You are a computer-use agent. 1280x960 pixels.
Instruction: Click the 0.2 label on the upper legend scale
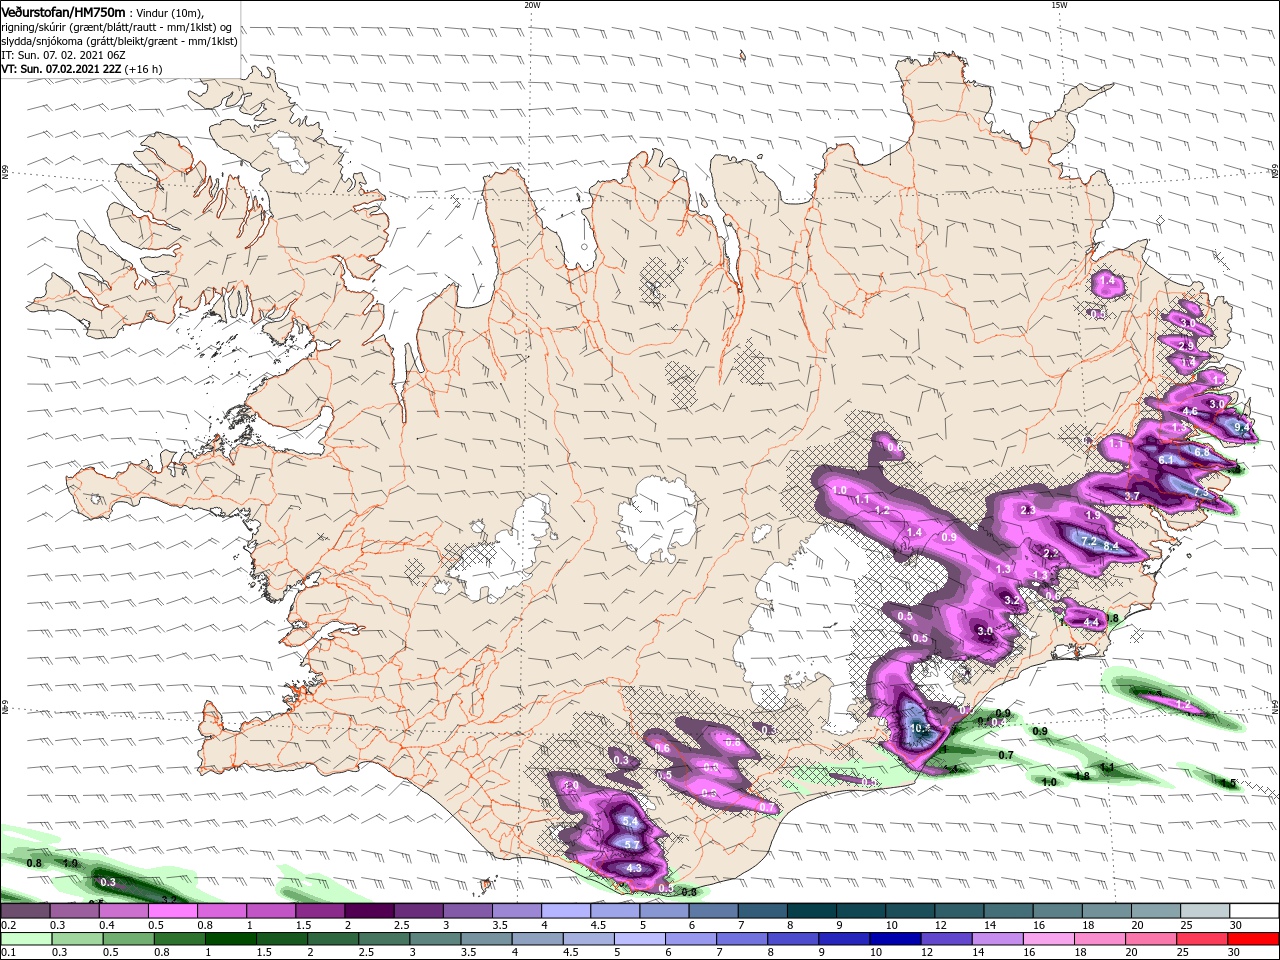coord(8,925)
